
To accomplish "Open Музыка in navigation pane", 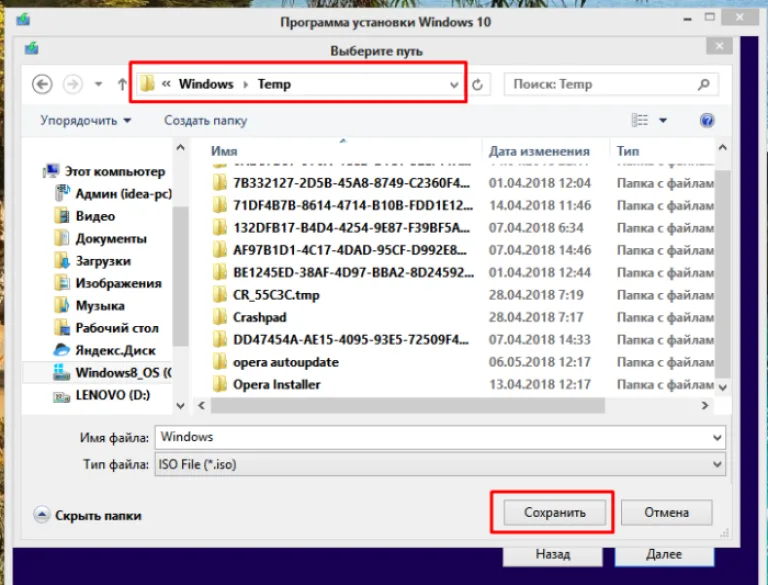I will point(90,306).
